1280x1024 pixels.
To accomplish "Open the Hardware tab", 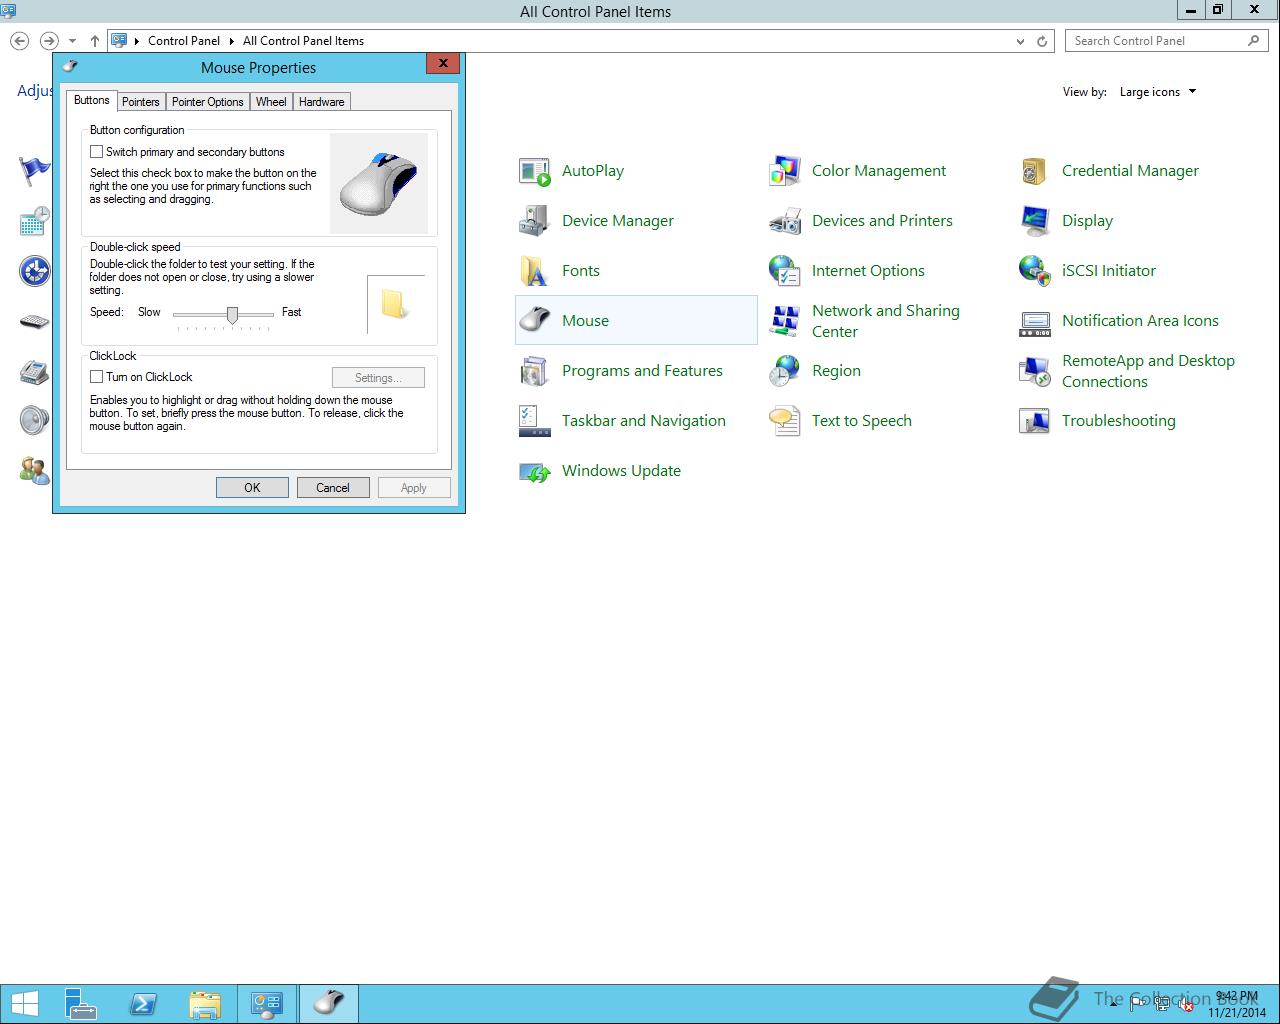I will pyautogui.click(x=321, y=102).
